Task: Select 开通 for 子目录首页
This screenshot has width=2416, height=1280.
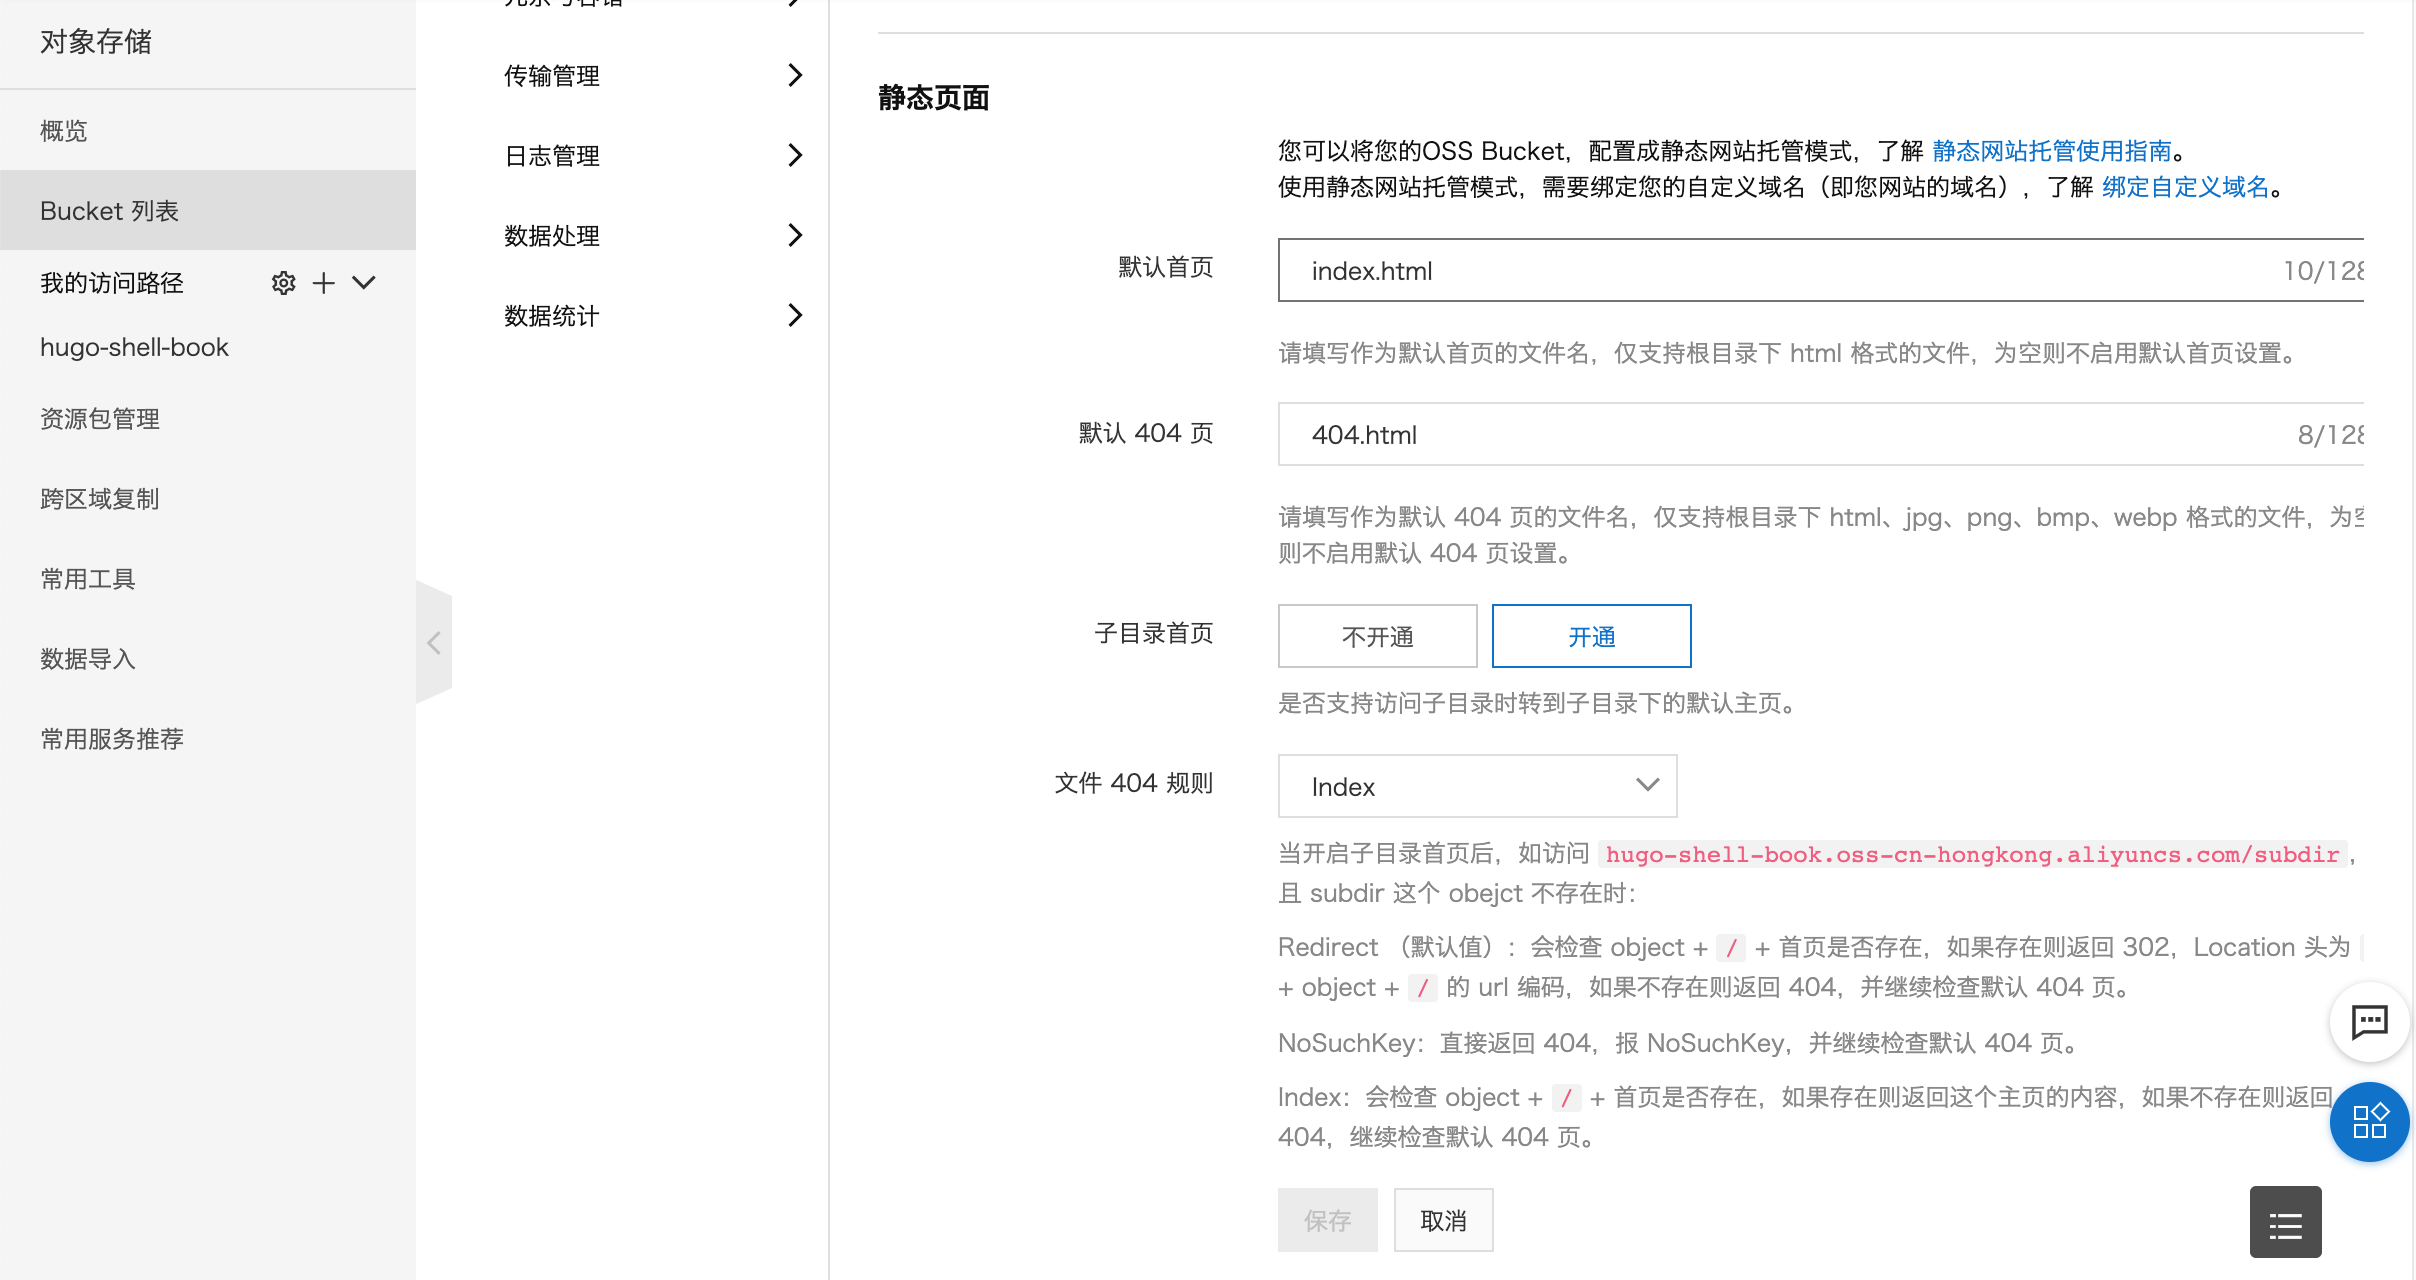Action: pos(1591,636)
